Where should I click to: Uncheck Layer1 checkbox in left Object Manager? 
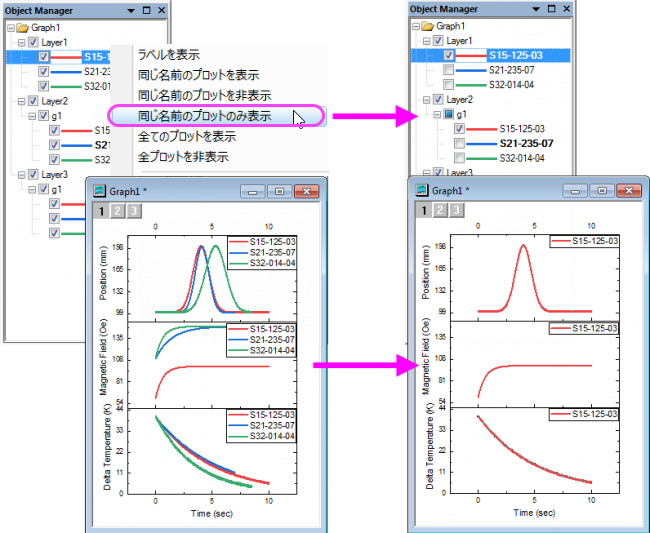tap(33, 42)
